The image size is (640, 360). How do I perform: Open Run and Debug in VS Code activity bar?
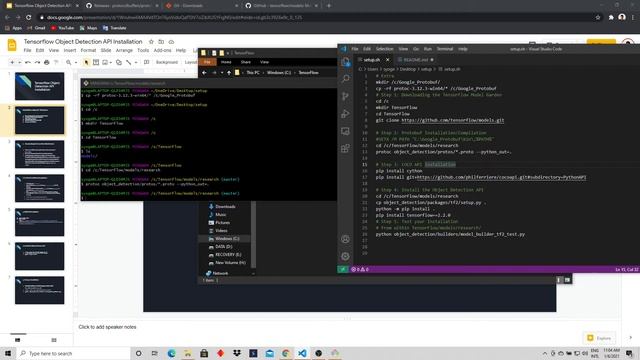[345, 114]
